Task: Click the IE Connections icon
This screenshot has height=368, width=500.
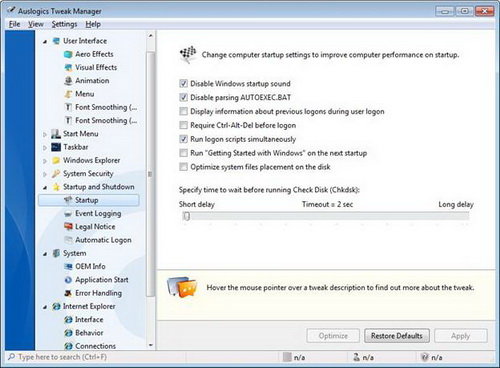Action: tap(68, 346)
